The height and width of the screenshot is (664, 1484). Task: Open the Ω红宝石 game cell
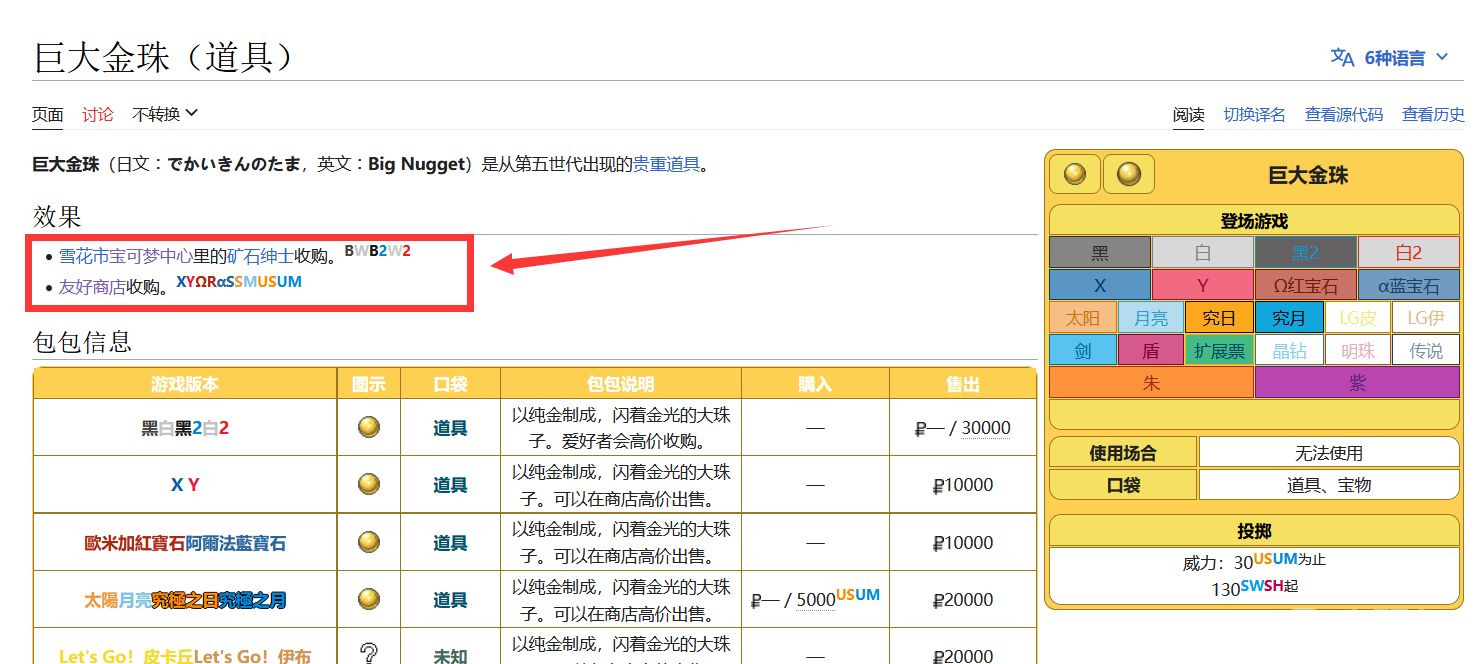pyautogui.click(x=1305, y=285)
